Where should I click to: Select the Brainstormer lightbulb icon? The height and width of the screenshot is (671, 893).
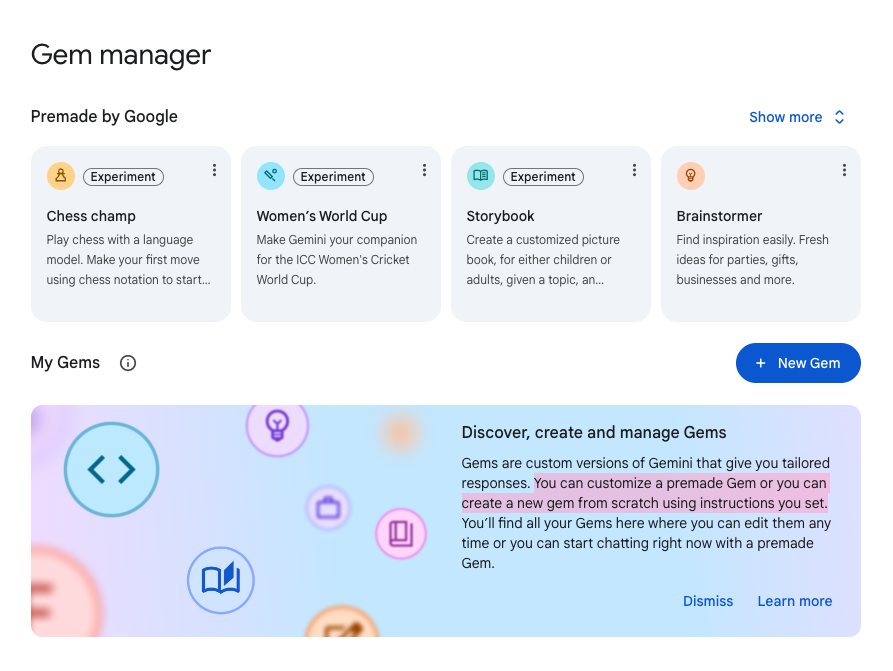click(x=690, y=175)
